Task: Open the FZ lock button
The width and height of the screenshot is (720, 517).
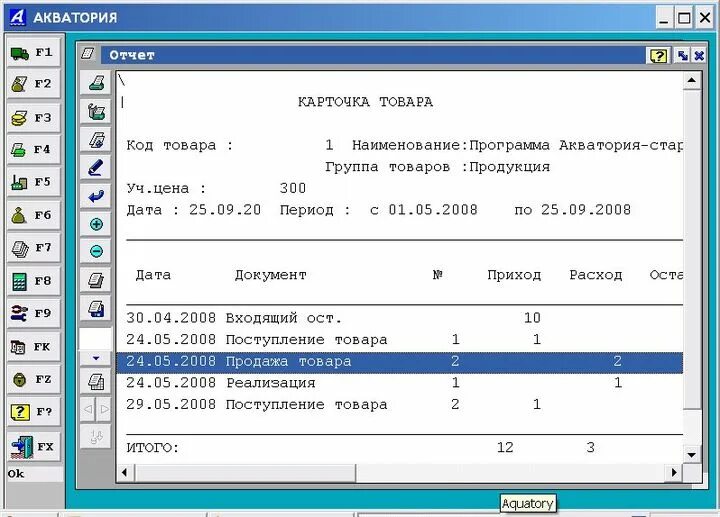Action: coord(34,380)
